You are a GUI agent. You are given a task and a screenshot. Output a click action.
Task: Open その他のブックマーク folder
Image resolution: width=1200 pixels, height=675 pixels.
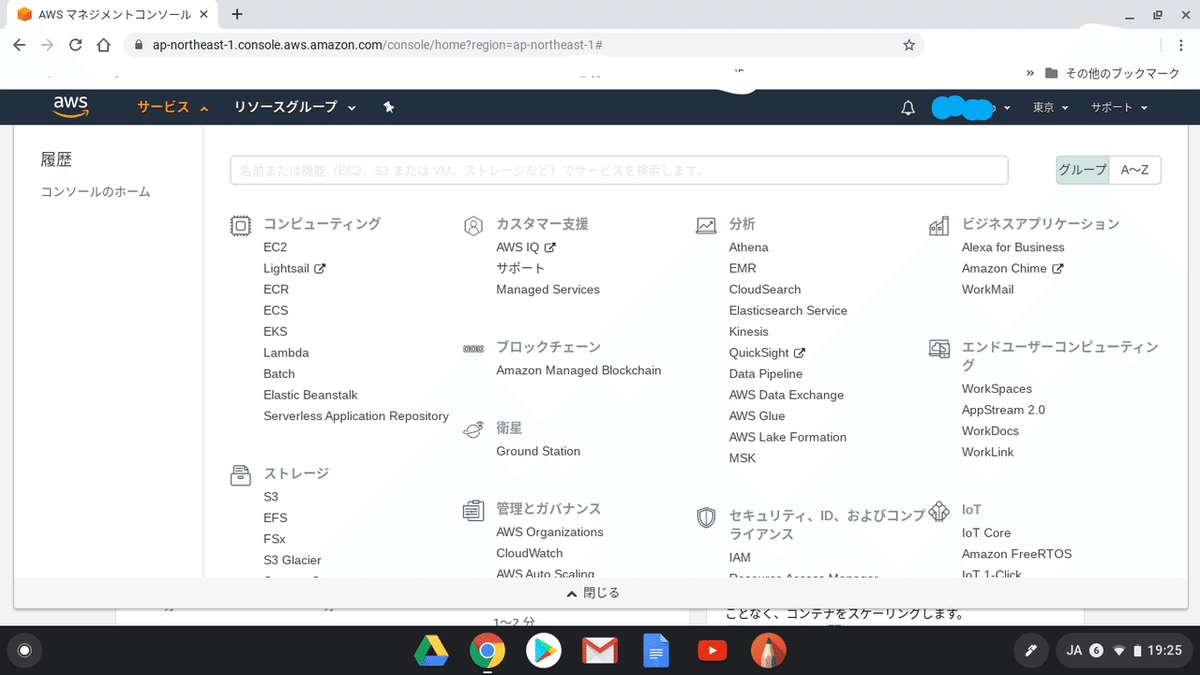point(1112,73)
